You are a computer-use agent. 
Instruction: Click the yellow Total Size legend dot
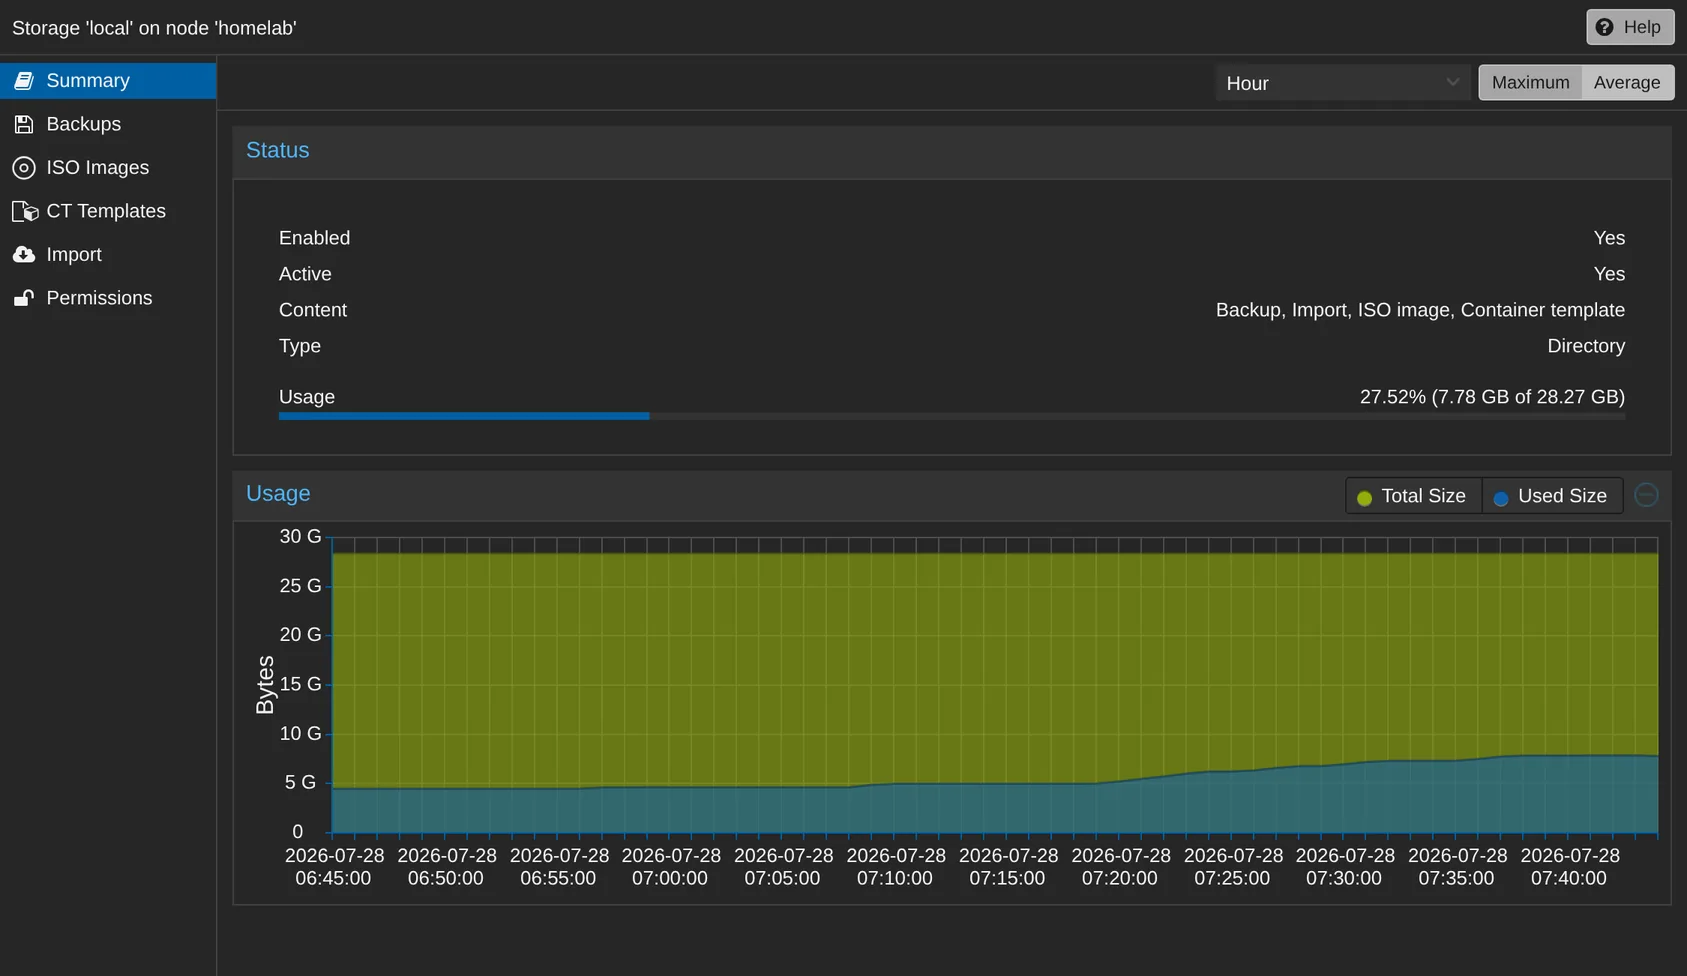coord(1364,498)
